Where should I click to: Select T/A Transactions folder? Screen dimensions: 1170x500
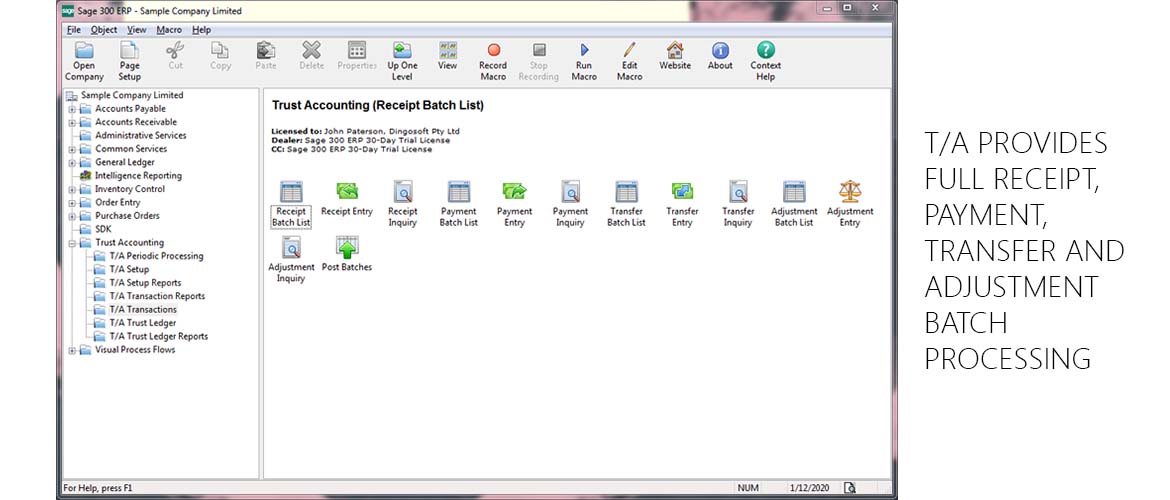point(143,310)
